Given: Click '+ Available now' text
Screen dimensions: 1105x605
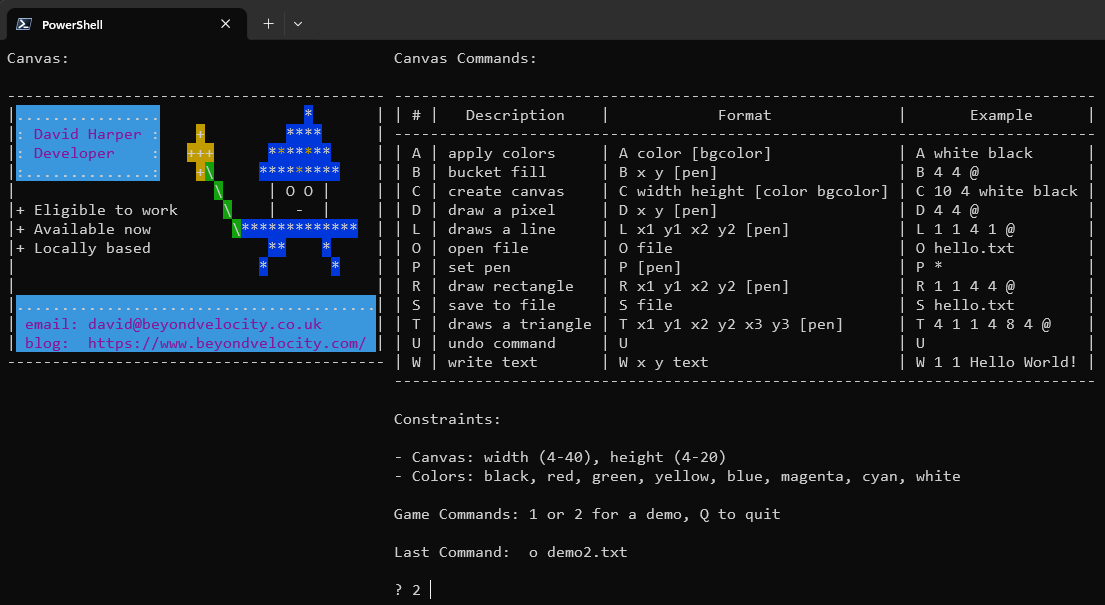Looking at the screenshot, I should pos(84,229).
